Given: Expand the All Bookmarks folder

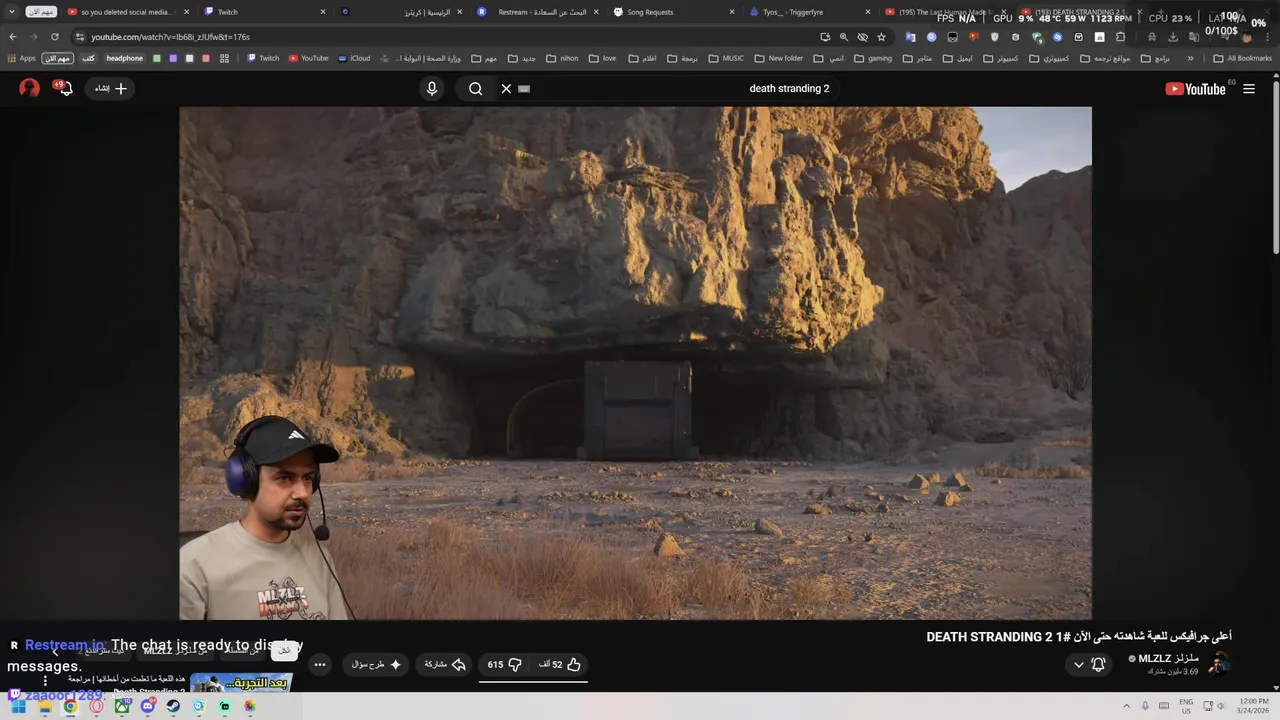Looking at the screenshot, I should (1242, 58).
